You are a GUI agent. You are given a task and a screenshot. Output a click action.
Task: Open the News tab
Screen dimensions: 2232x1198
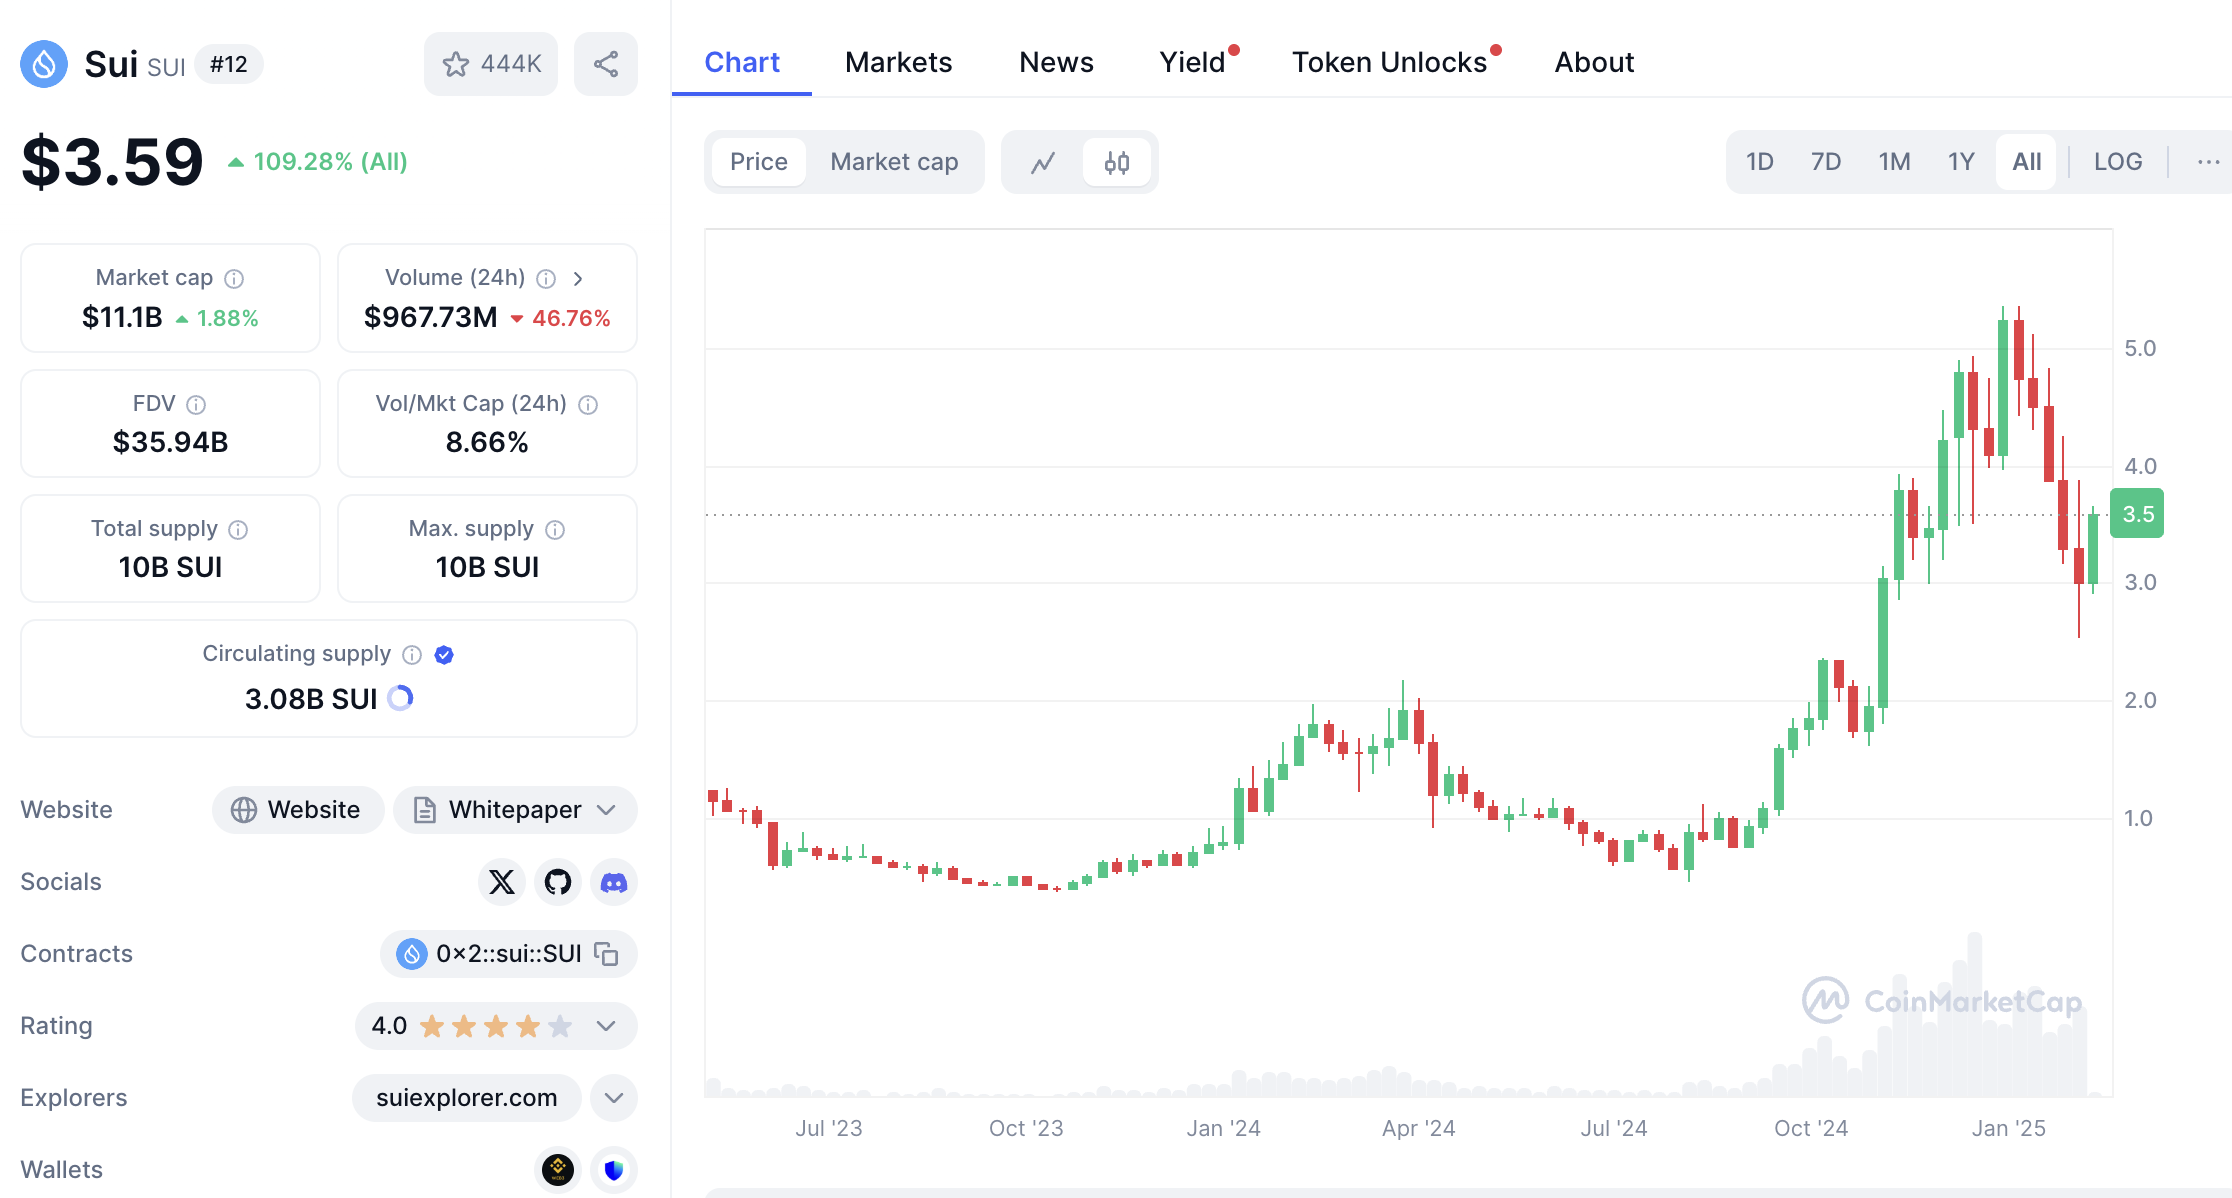(x=1056, y=62)
